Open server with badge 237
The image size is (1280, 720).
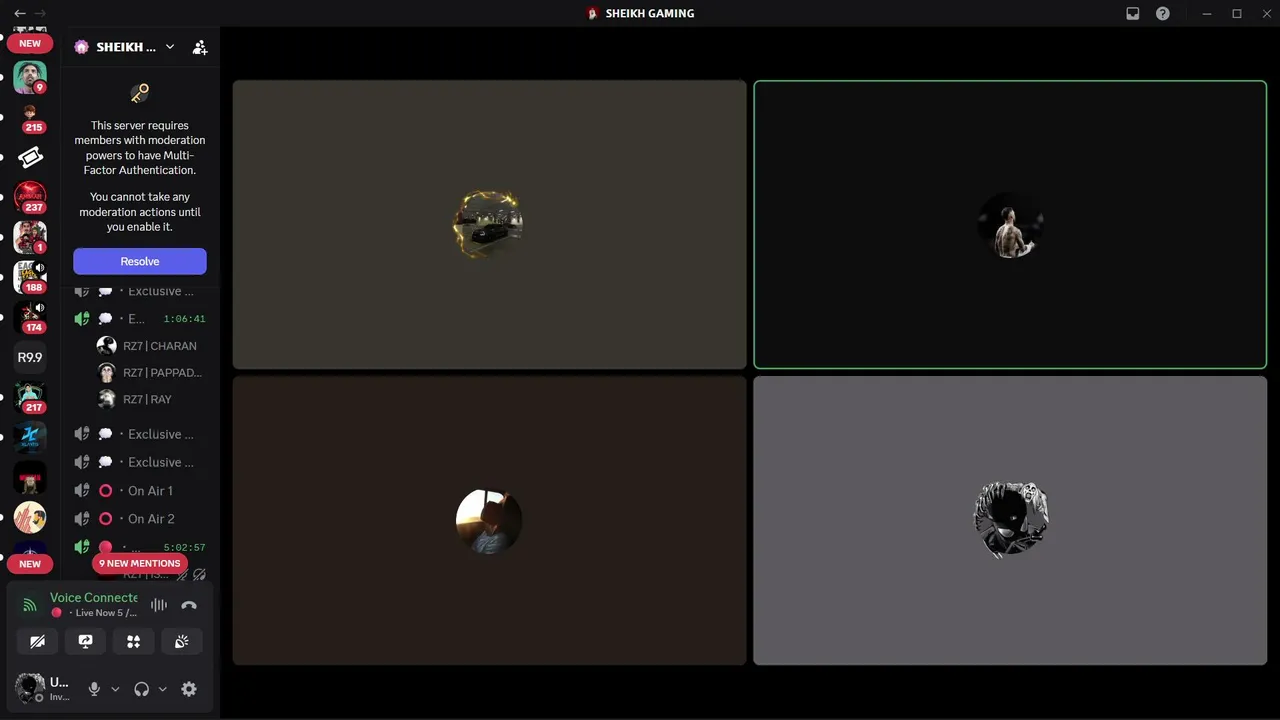(x=30, y=197)
